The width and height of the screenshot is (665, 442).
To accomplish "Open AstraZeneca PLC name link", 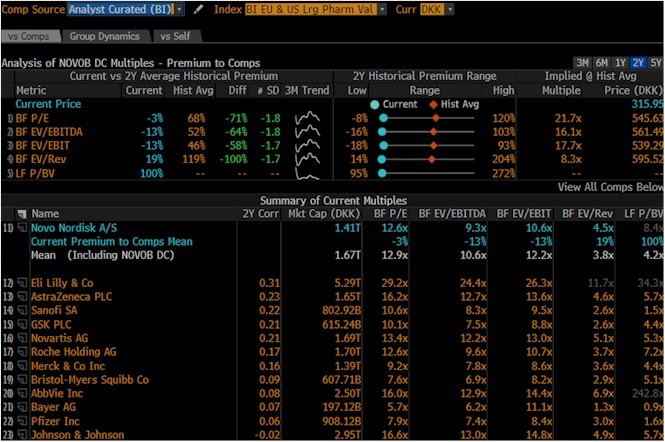I will (x=71, y=297).
